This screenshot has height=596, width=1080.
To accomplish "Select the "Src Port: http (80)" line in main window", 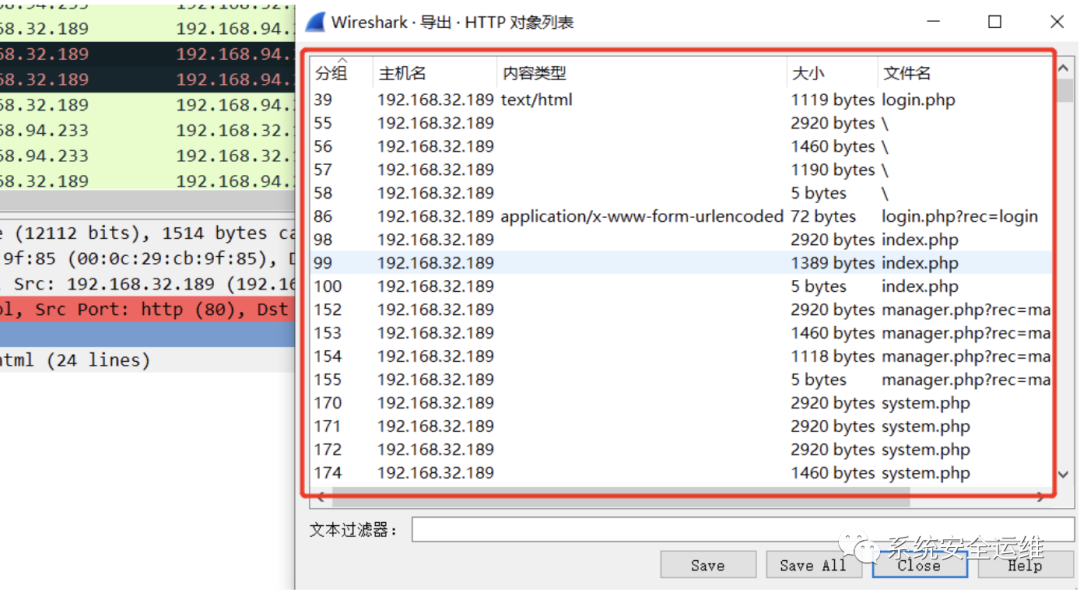I will 147,309.
